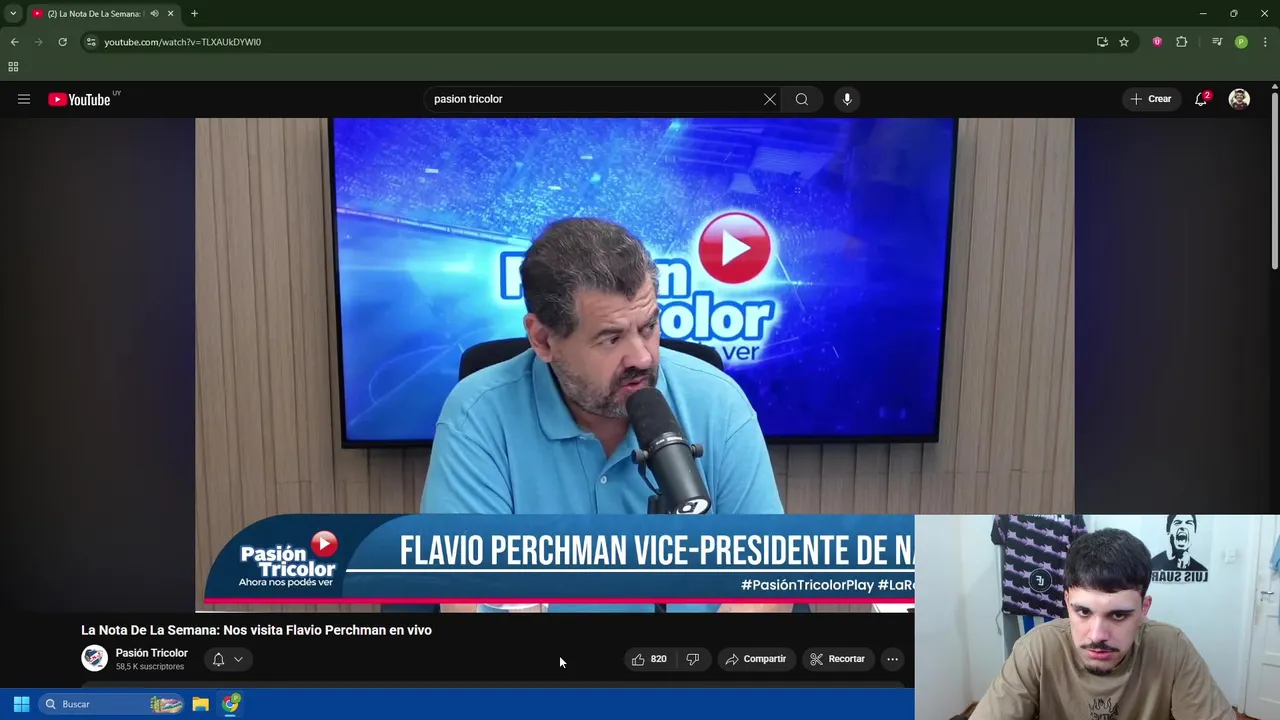Click the Recortar clip button
This screenshot has width=1280, height=720.
point(838,659)
